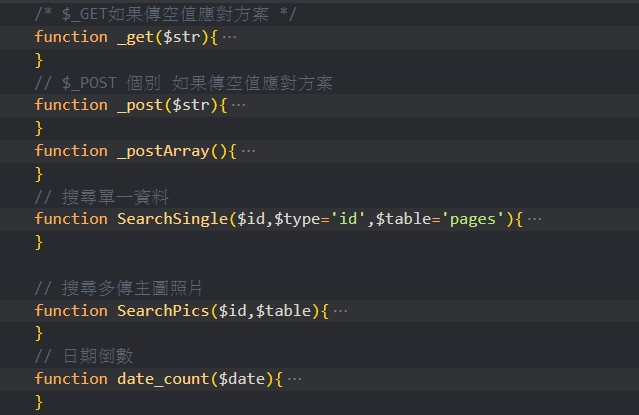Place cursor on SearchPics function name
The height and width of the screenshot is (415, 639).
[x=164, y=311]
